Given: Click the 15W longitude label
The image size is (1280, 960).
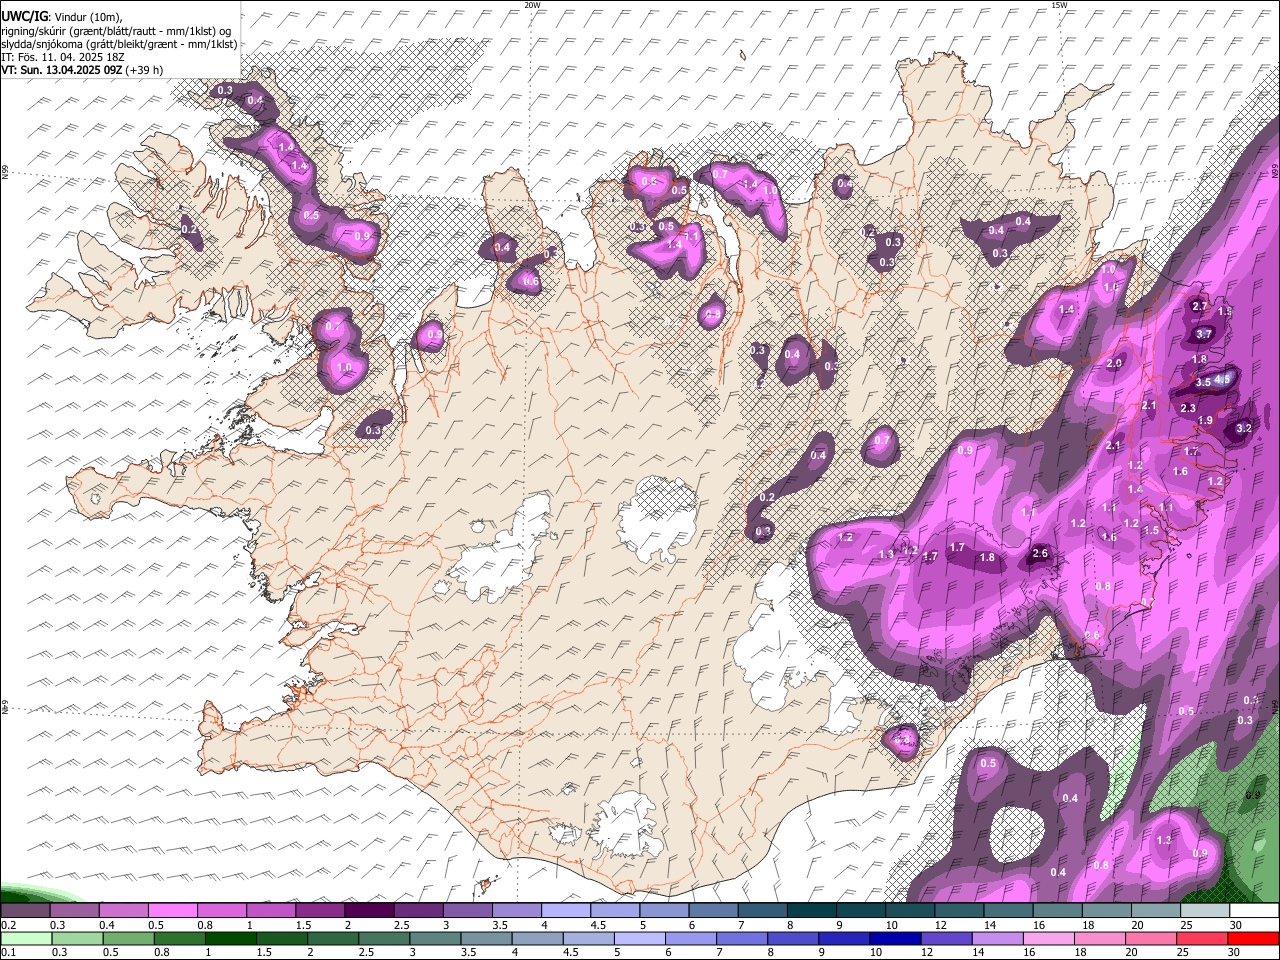Looking at the screenshot, I should click(x=1059, y=5).
